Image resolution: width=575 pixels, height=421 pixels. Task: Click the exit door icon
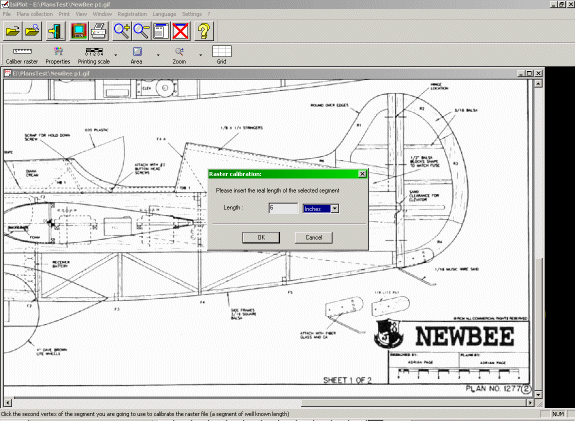pos(56,31)
